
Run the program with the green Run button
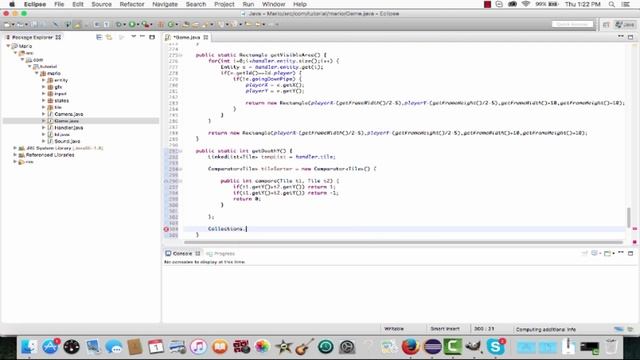(132, 24)
